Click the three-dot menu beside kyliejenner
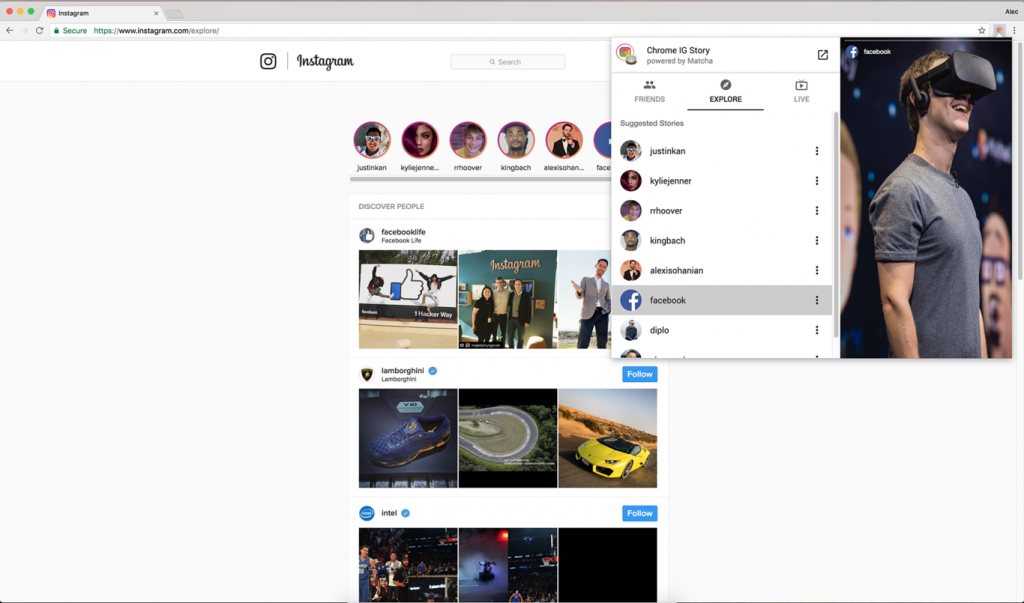The height and width of the screenshot is (603, 1024). (817, 181)
